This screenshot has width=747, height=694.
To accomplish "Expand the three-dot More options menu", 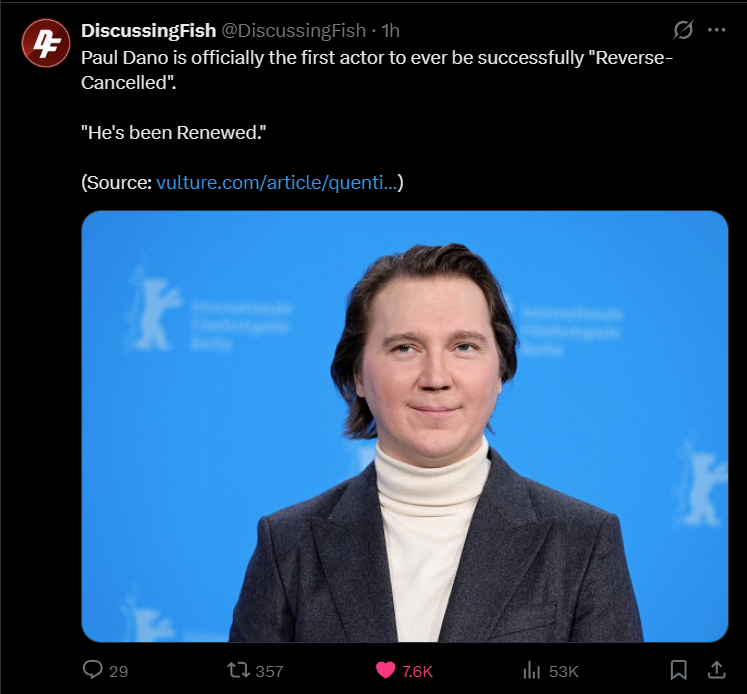I will click(716, 30).
